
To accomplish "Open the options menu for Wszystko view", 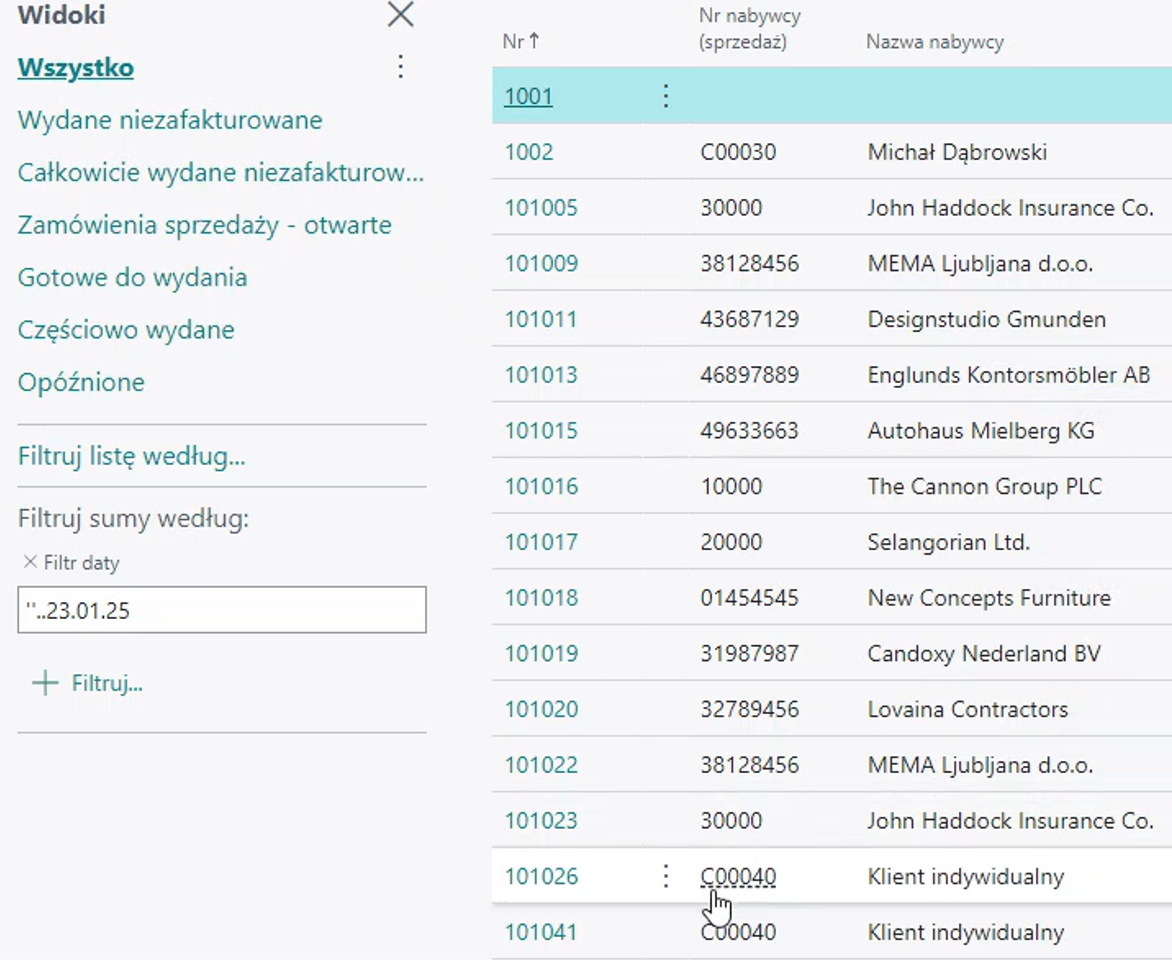I will point(401,67).
